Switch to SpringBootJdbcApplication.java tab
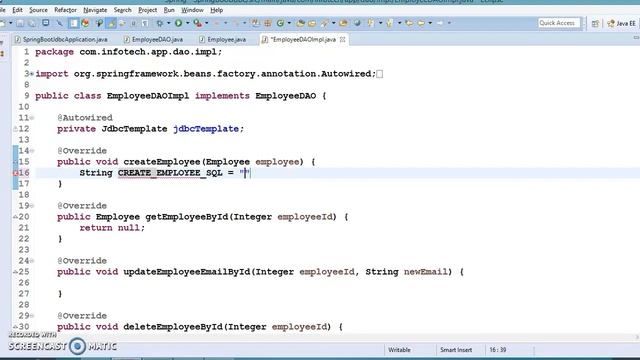 click(61, 40)
